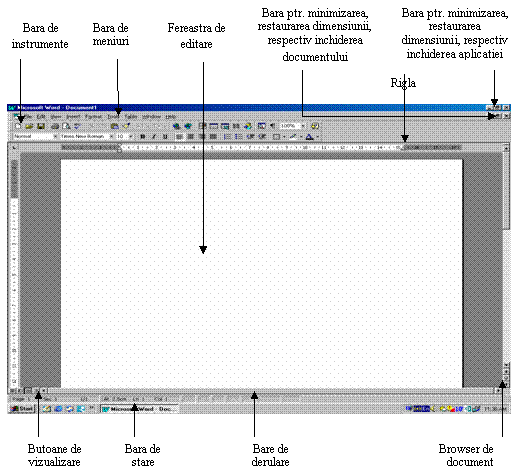The height and width of the screenshot is (476, 521).
Task: Click the Font Color button
Action: tap(310, 137)
